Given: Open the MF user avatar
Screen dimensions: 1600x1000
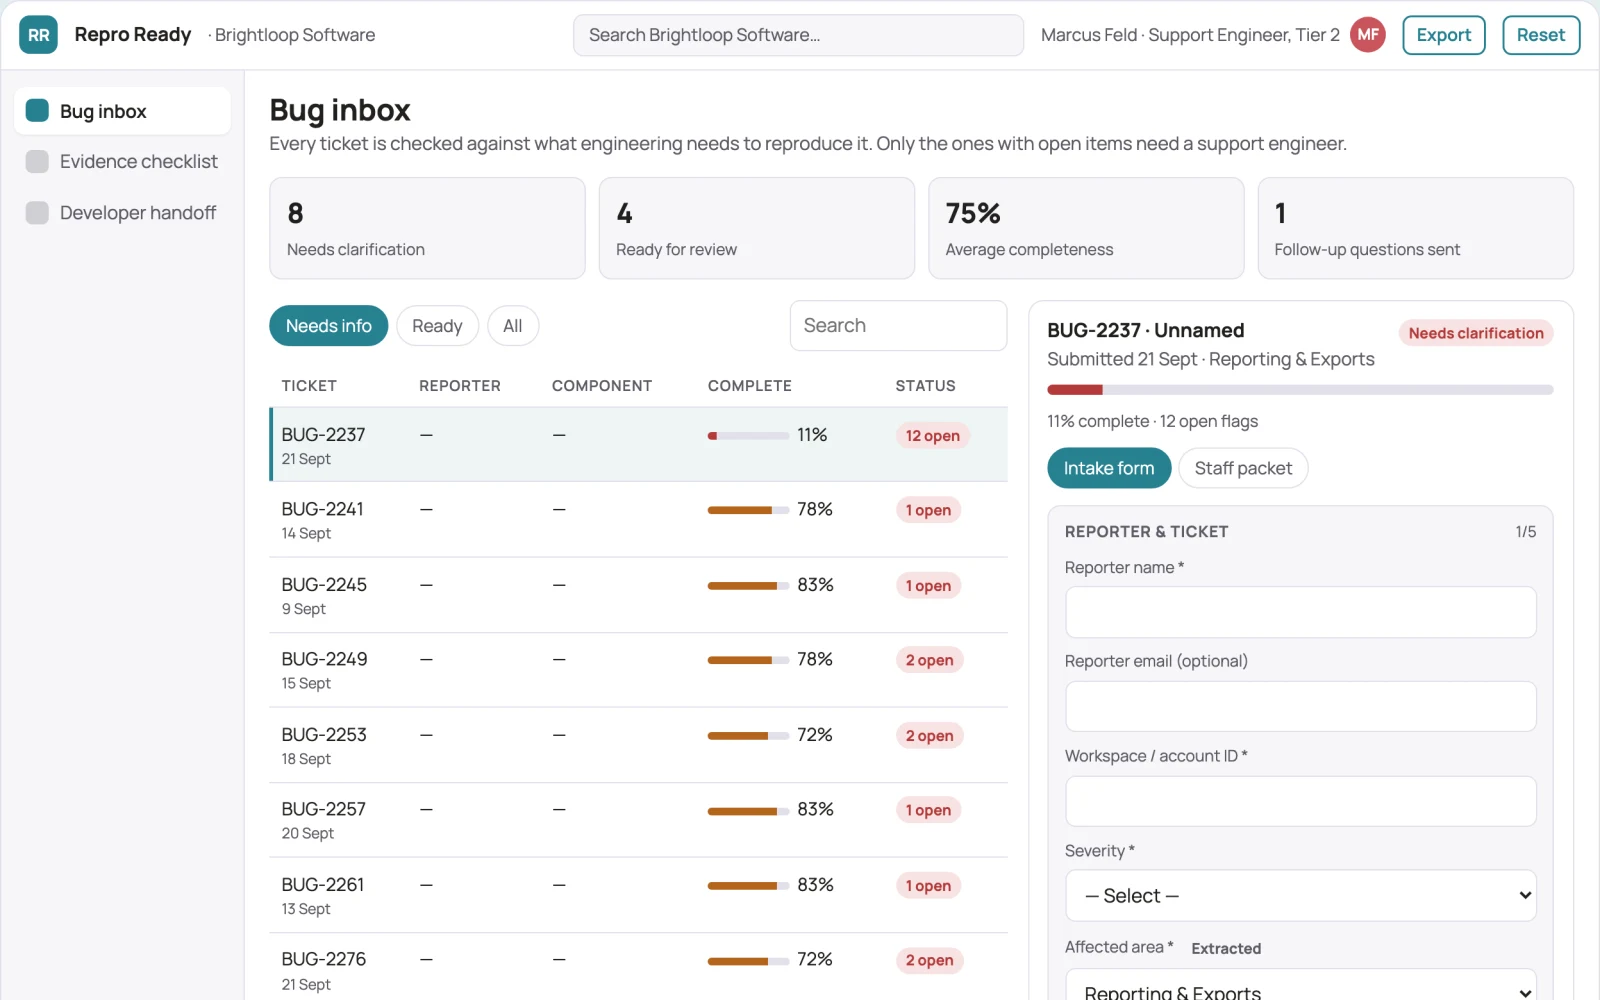Looking at the screenshot, I should pos(1367,35).
